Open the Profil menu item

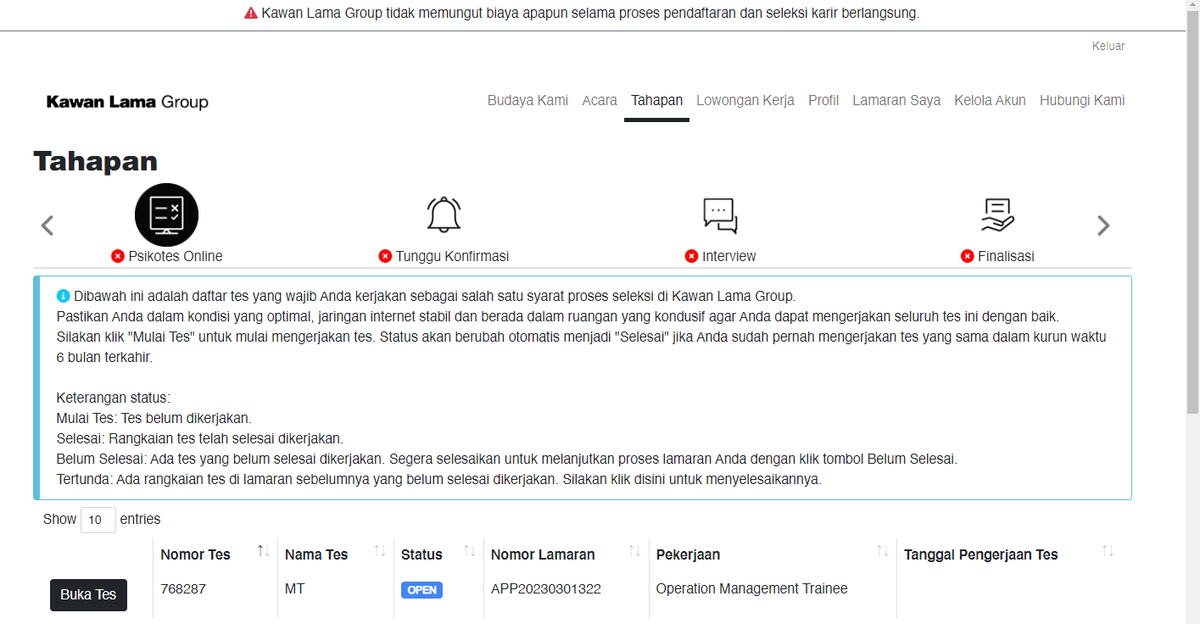point(823,100)
